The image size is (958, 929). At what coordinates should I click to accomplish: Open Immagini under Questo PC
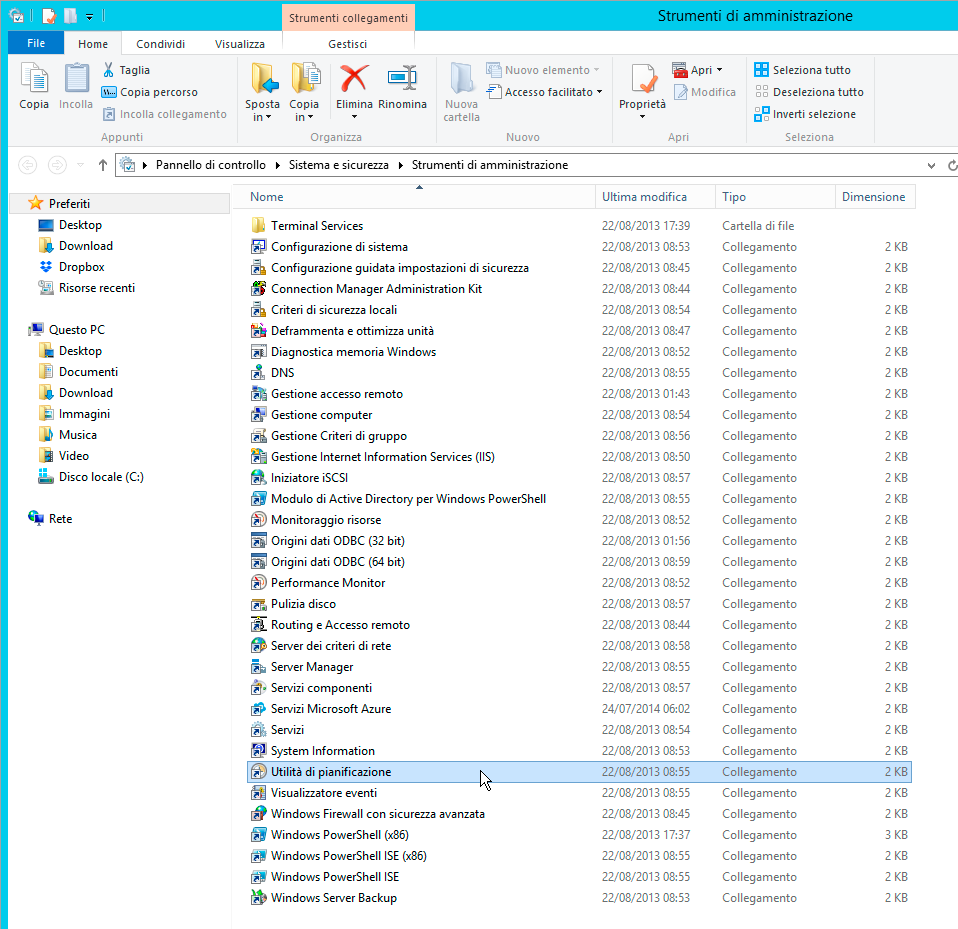(84, 414)
